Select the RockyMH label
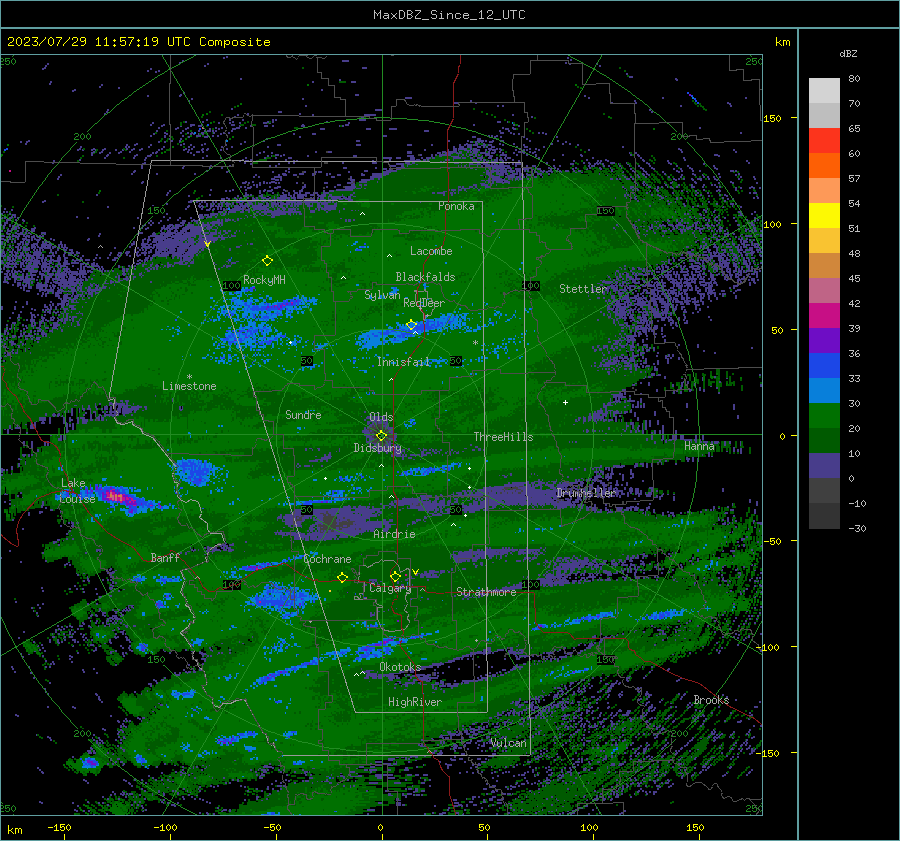The image size is (900, 841). (264, 280)
